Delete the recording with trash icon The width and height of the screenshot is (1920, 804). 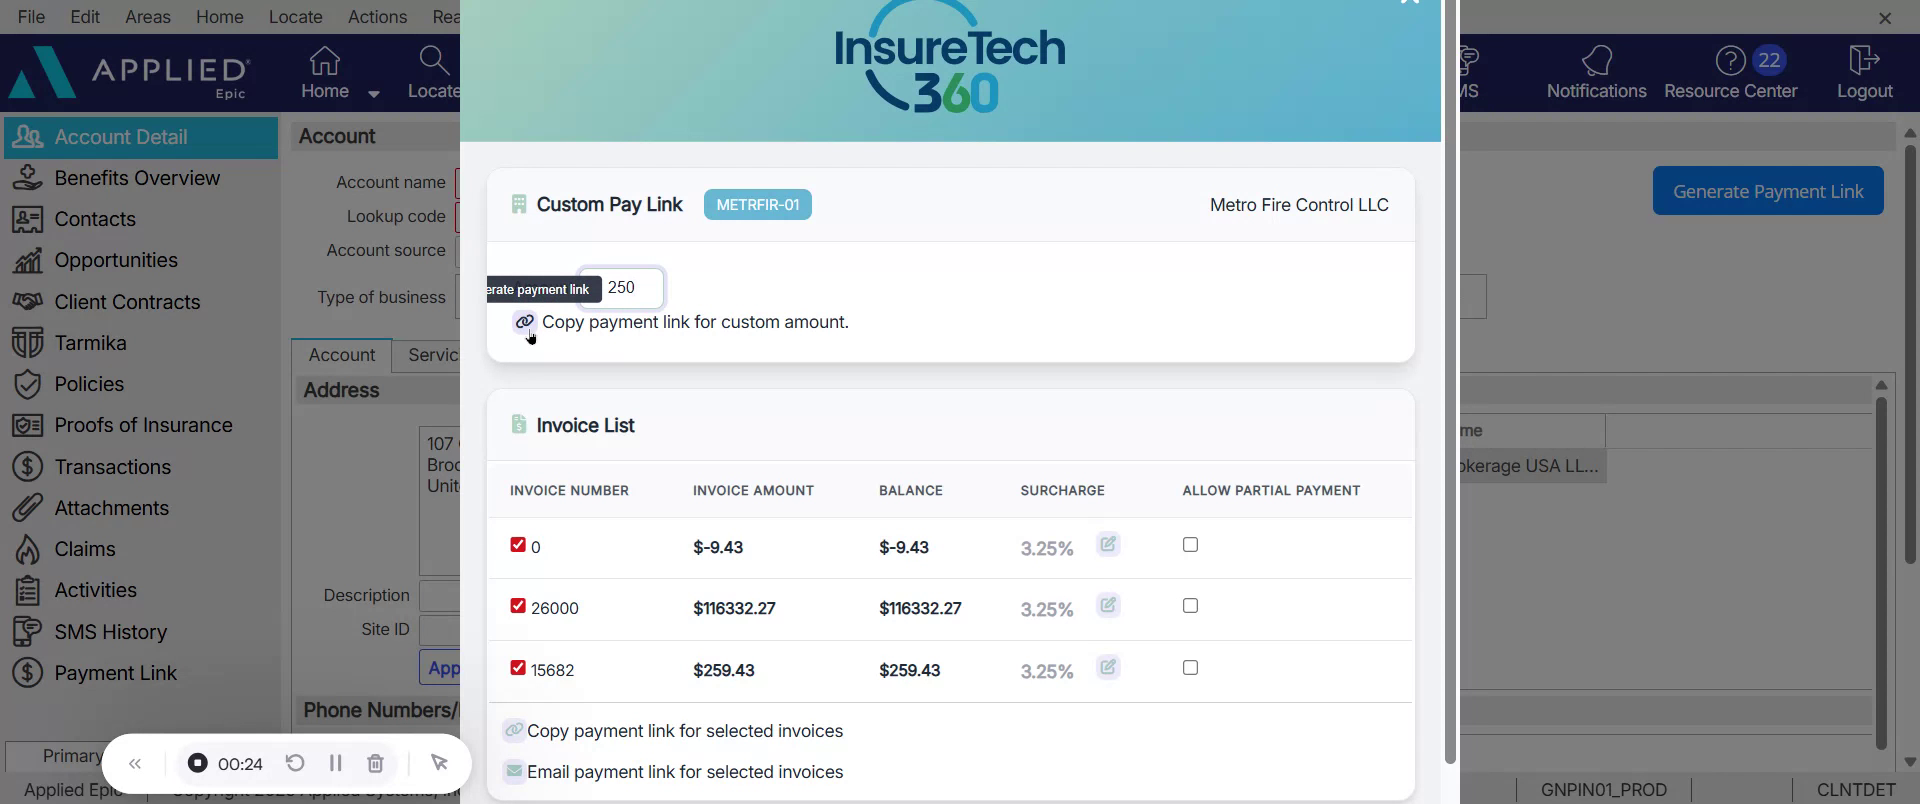375,764
